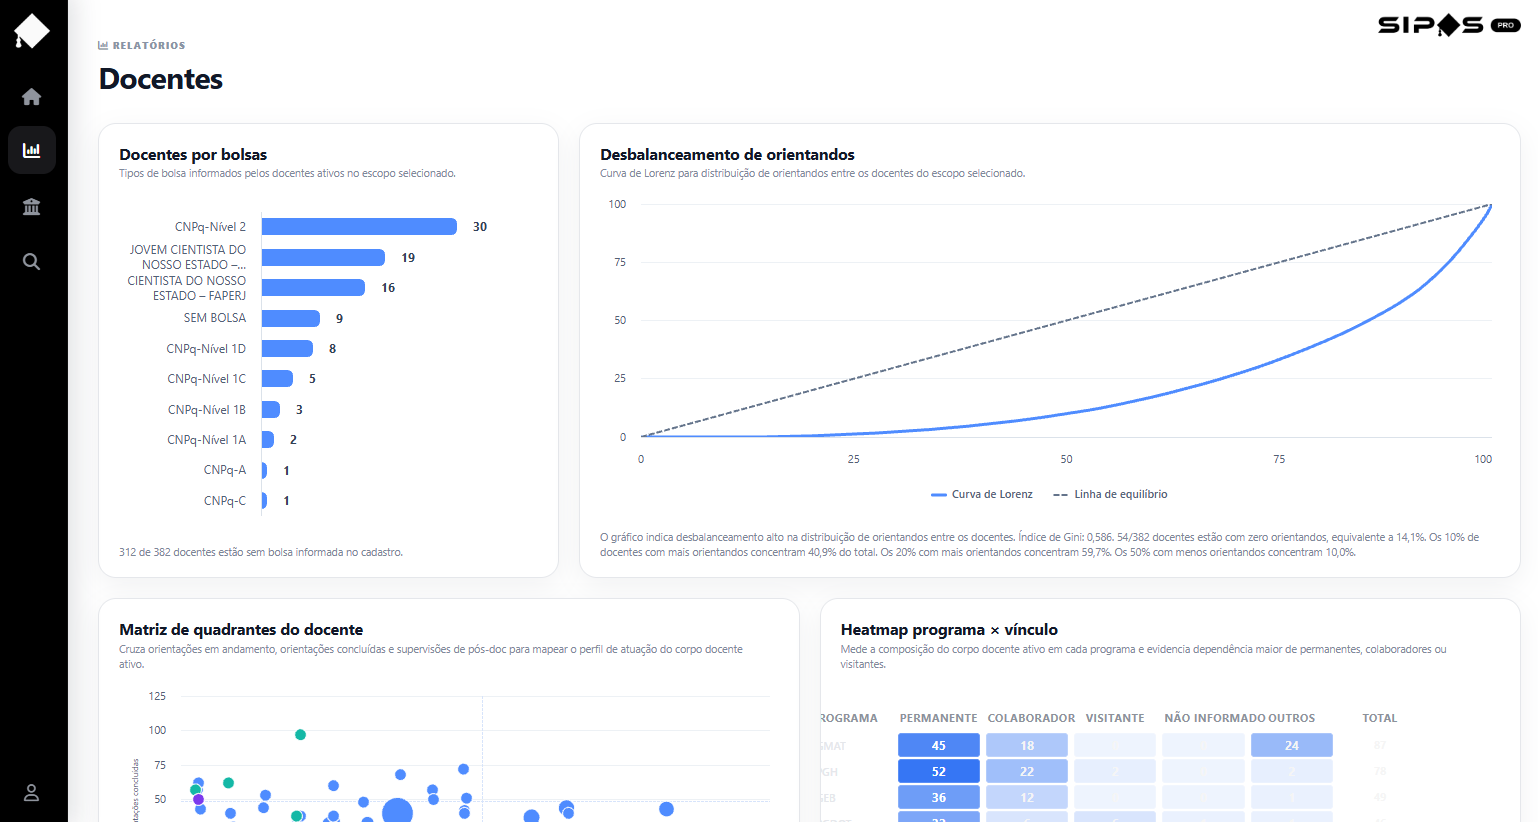Click the purple dot in scatter chart
The height and width of the screenshot is (822, 1538).
[x=198, y=799]
